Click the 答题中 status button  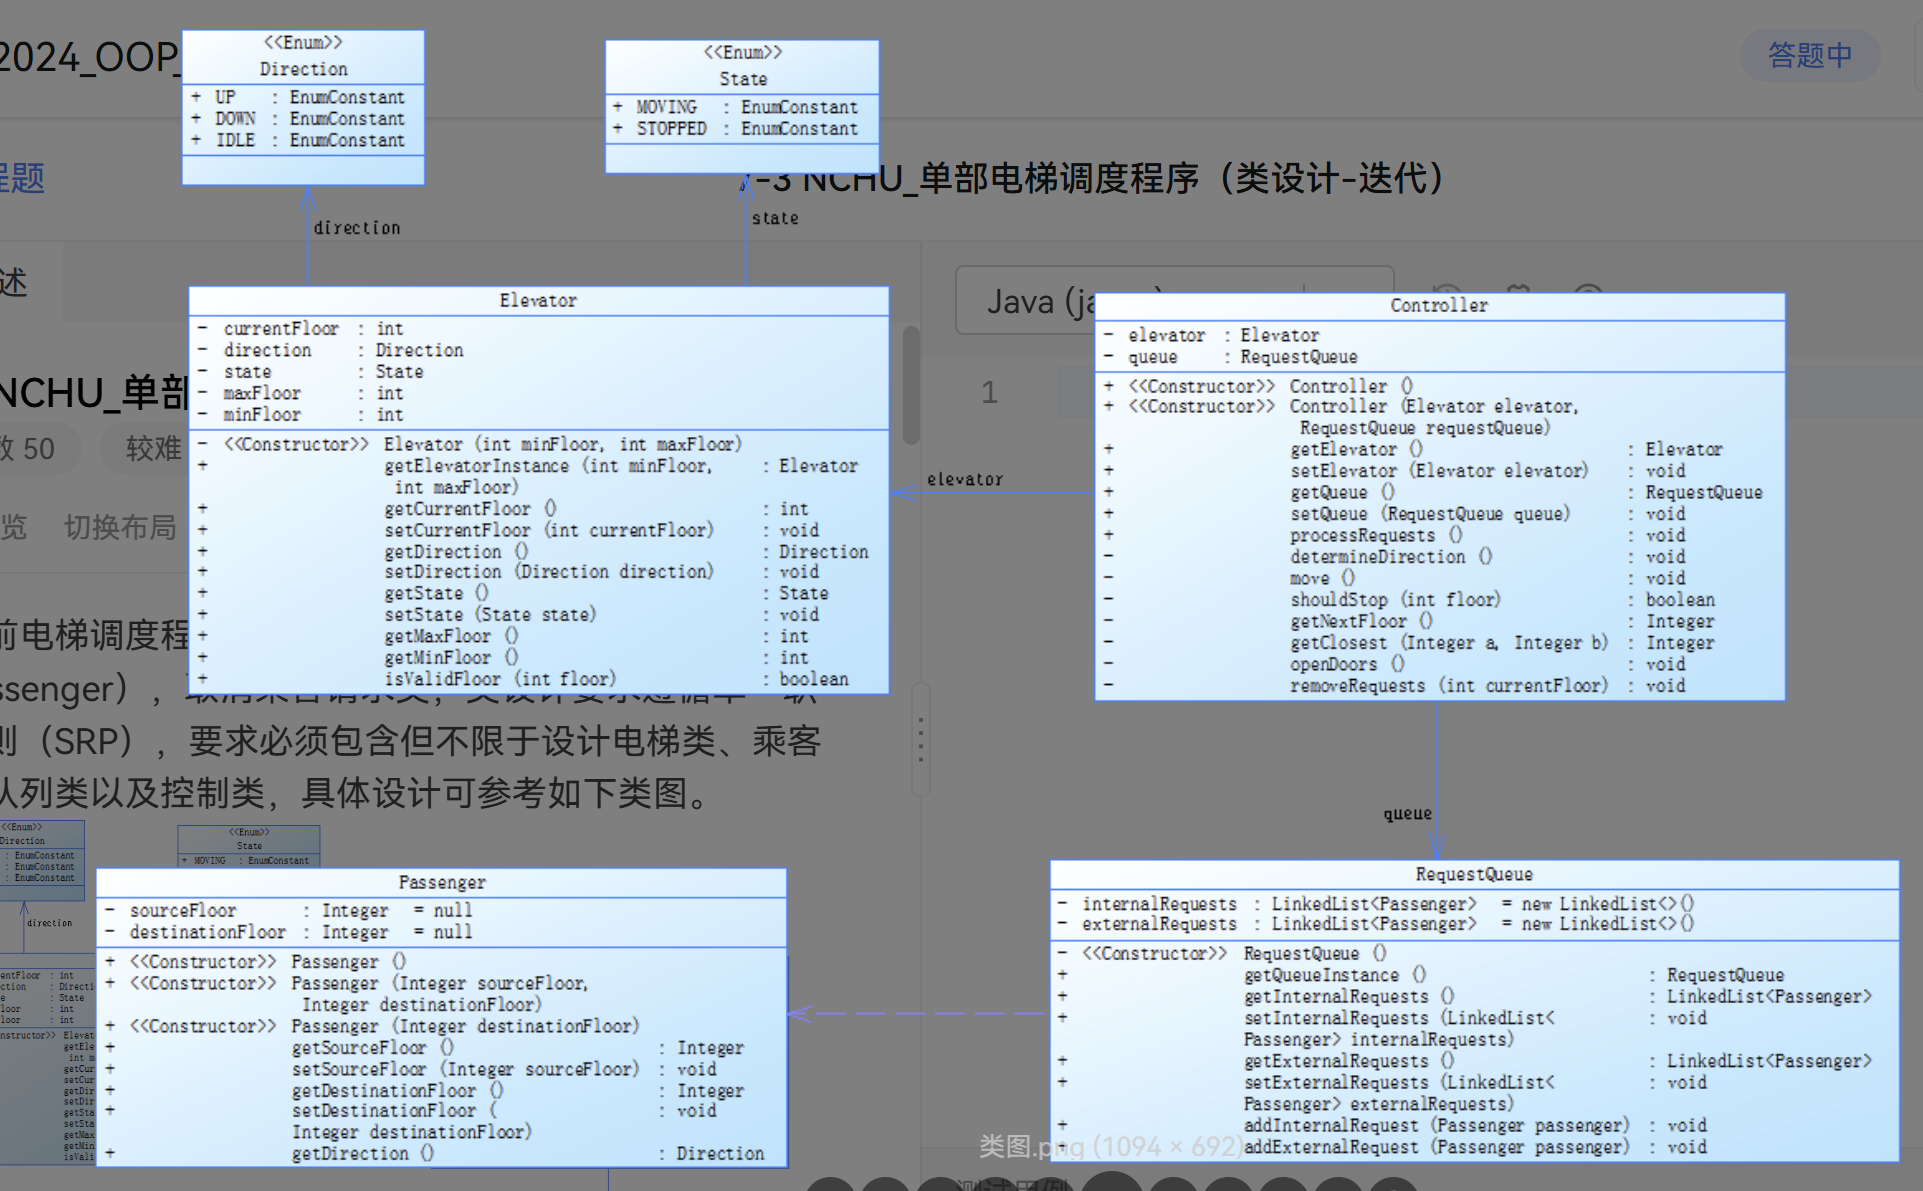(x=1809, y=55)
